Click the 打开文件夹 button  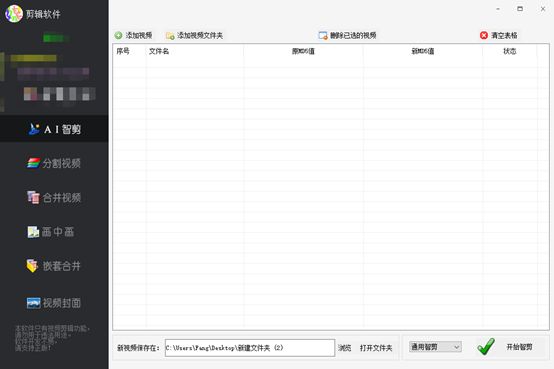click(376, 348)
